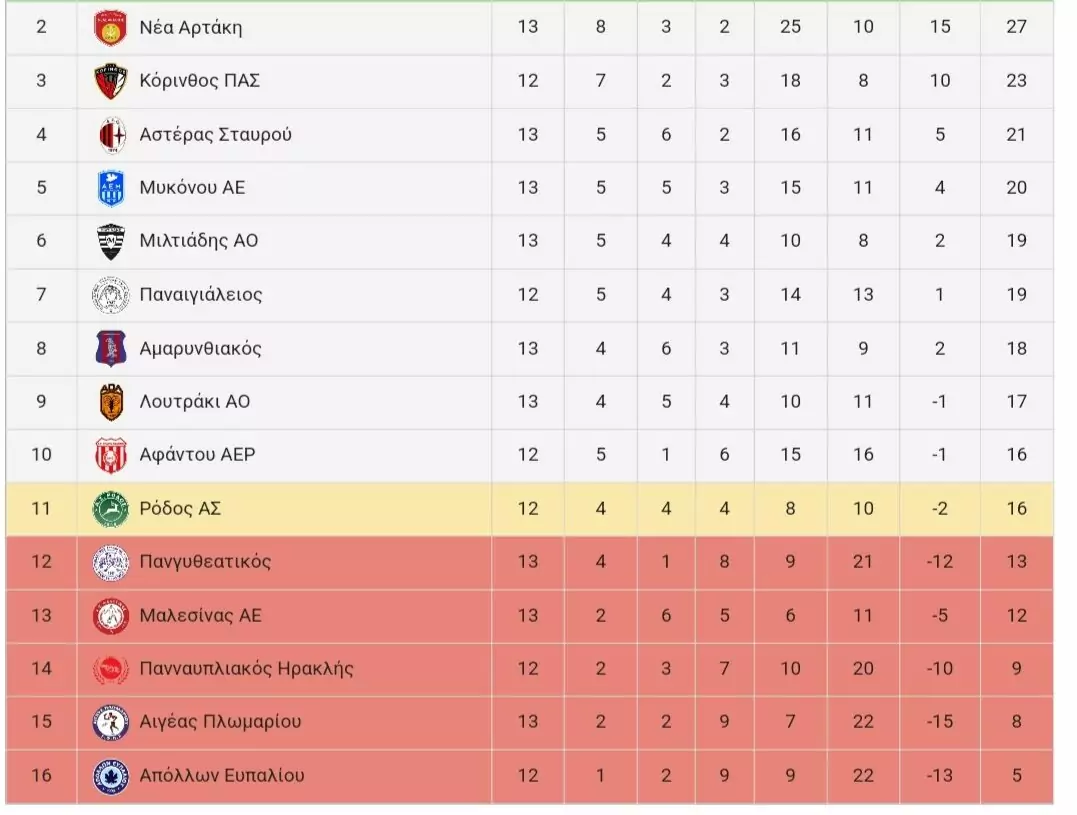Open the Παναργειακός... Πανγυθεατικός team name link

coord(205,562)
